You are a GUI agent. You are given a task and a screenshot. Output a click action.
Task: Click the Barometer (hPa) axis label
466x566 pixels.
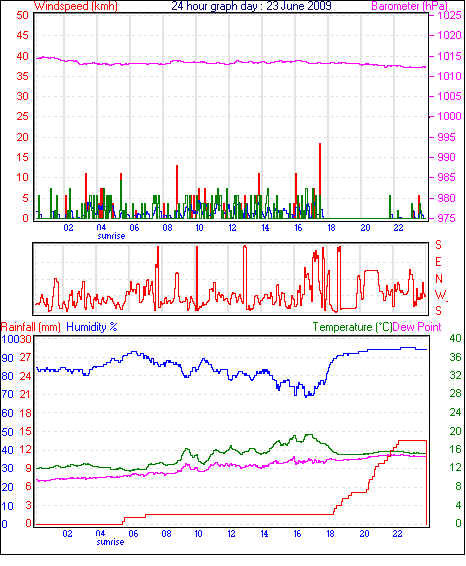coord(409,6)
